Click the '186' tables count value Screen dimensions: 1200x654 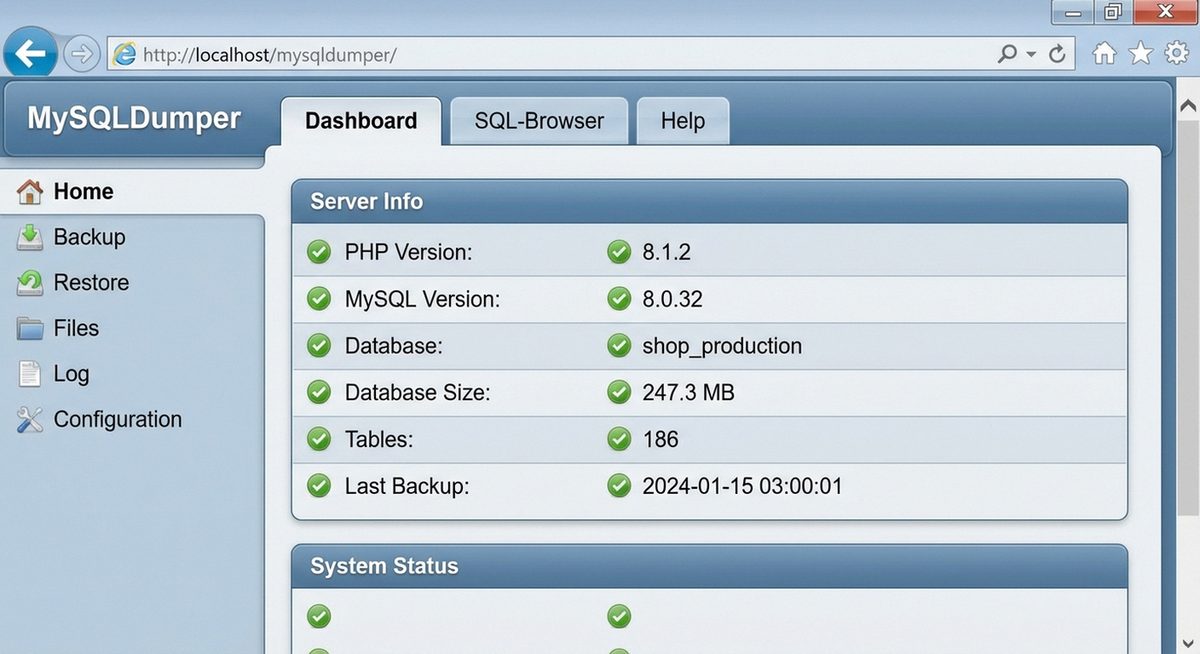point(660,439)
